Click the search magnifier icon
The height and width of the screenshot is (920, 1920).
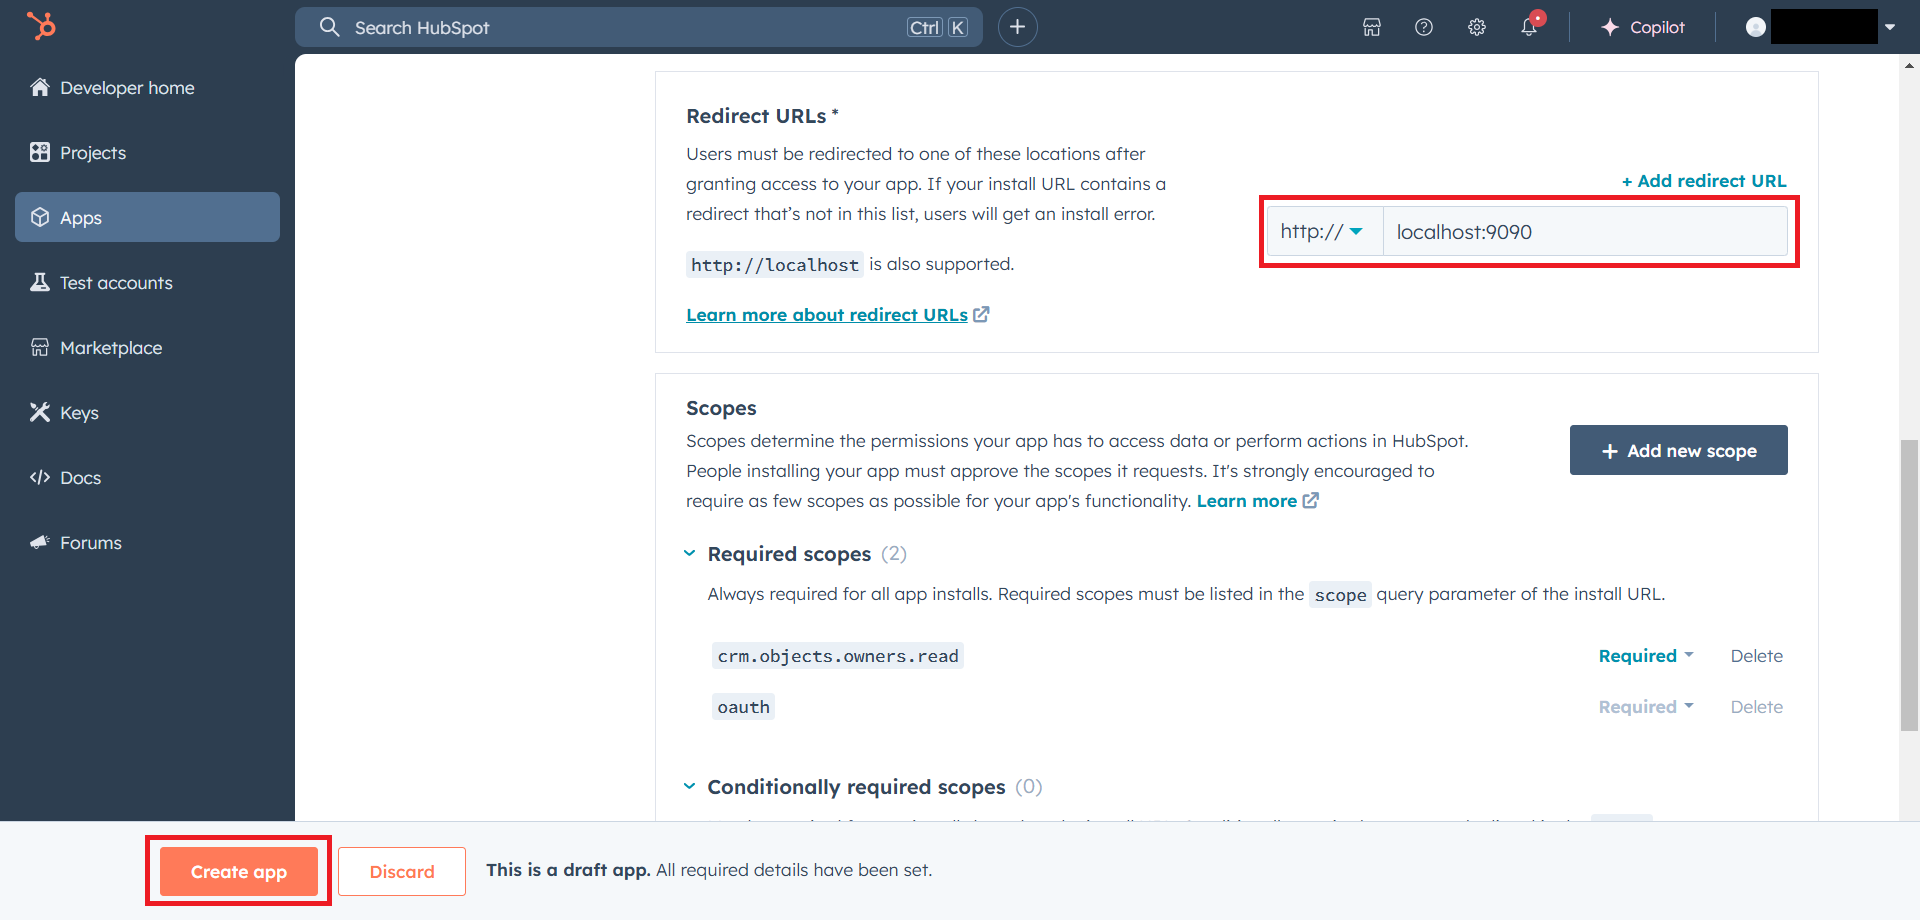[330, 27]
